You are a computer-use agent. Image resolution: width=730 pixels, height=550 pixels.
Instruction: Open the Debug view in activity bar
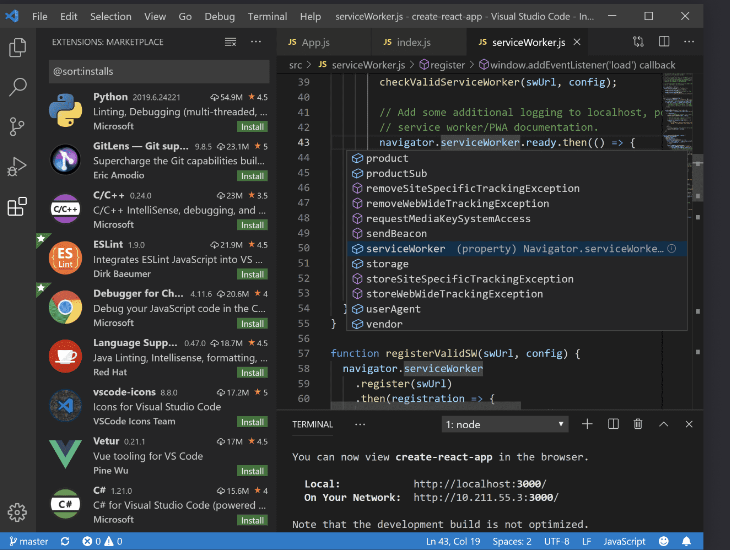coord(18,166)
